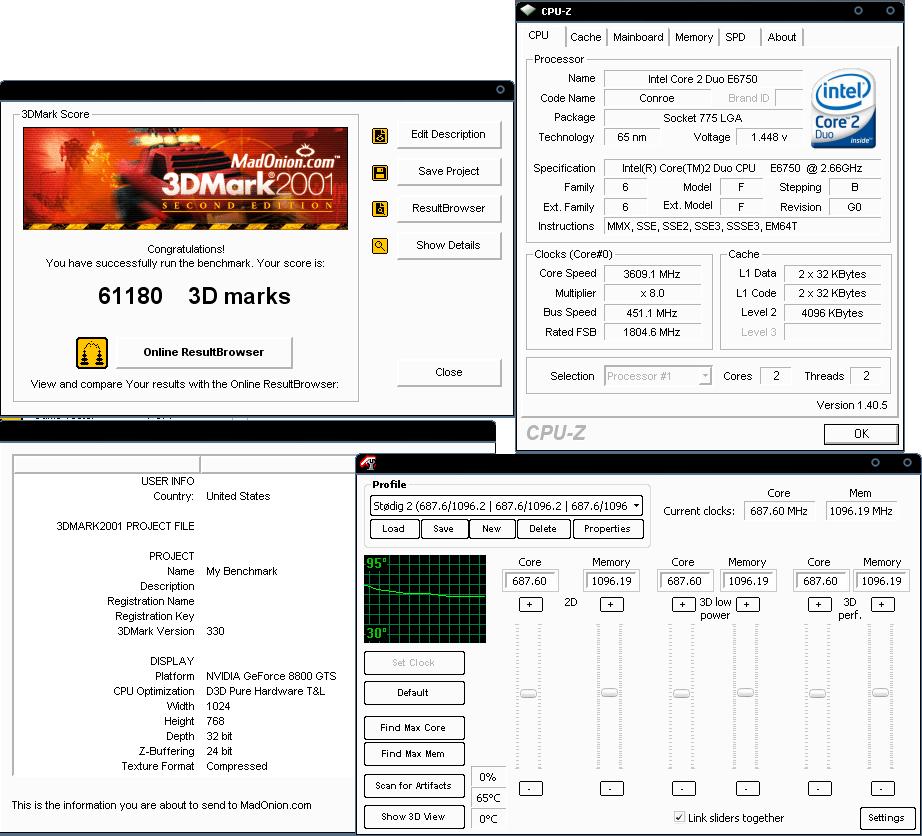Click the temperature graph in ATI Tool
This screenshot has width=922, height=836.
[x=425, y=598]
